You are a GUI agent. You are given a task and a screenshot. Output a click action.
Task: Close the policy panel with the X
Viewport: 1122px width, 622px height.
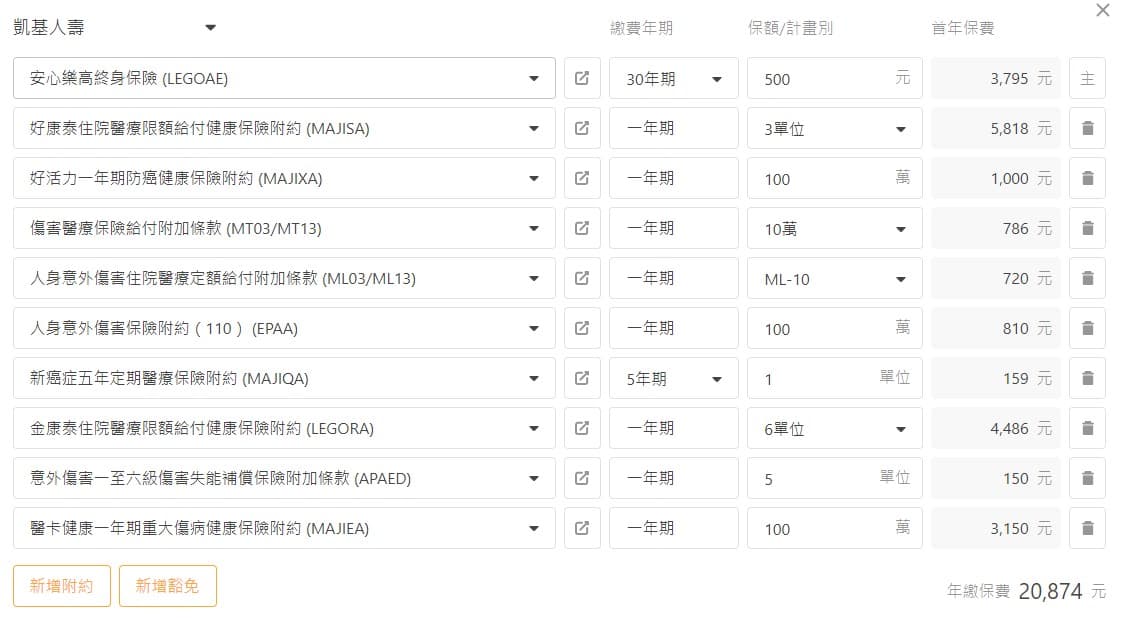(1103, 11)
